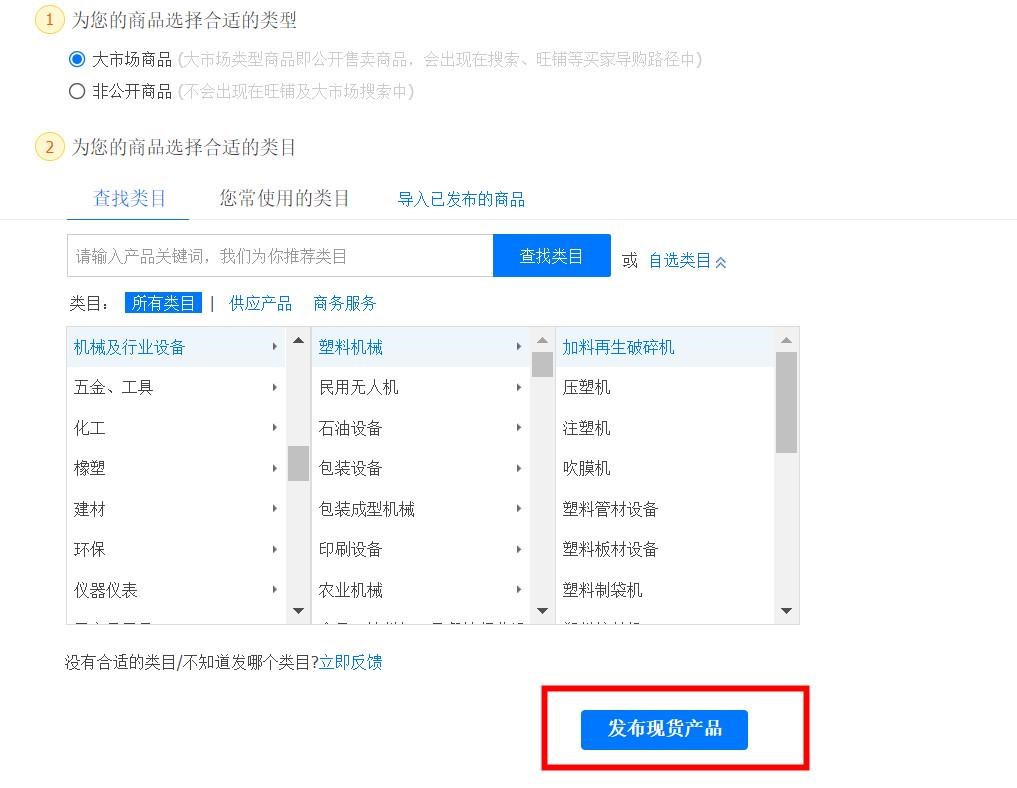Image resolution: width=1017 pixels, height=788 pixels.
Task: Click the first column scroll-up arrow
Action: click(298, 341)
